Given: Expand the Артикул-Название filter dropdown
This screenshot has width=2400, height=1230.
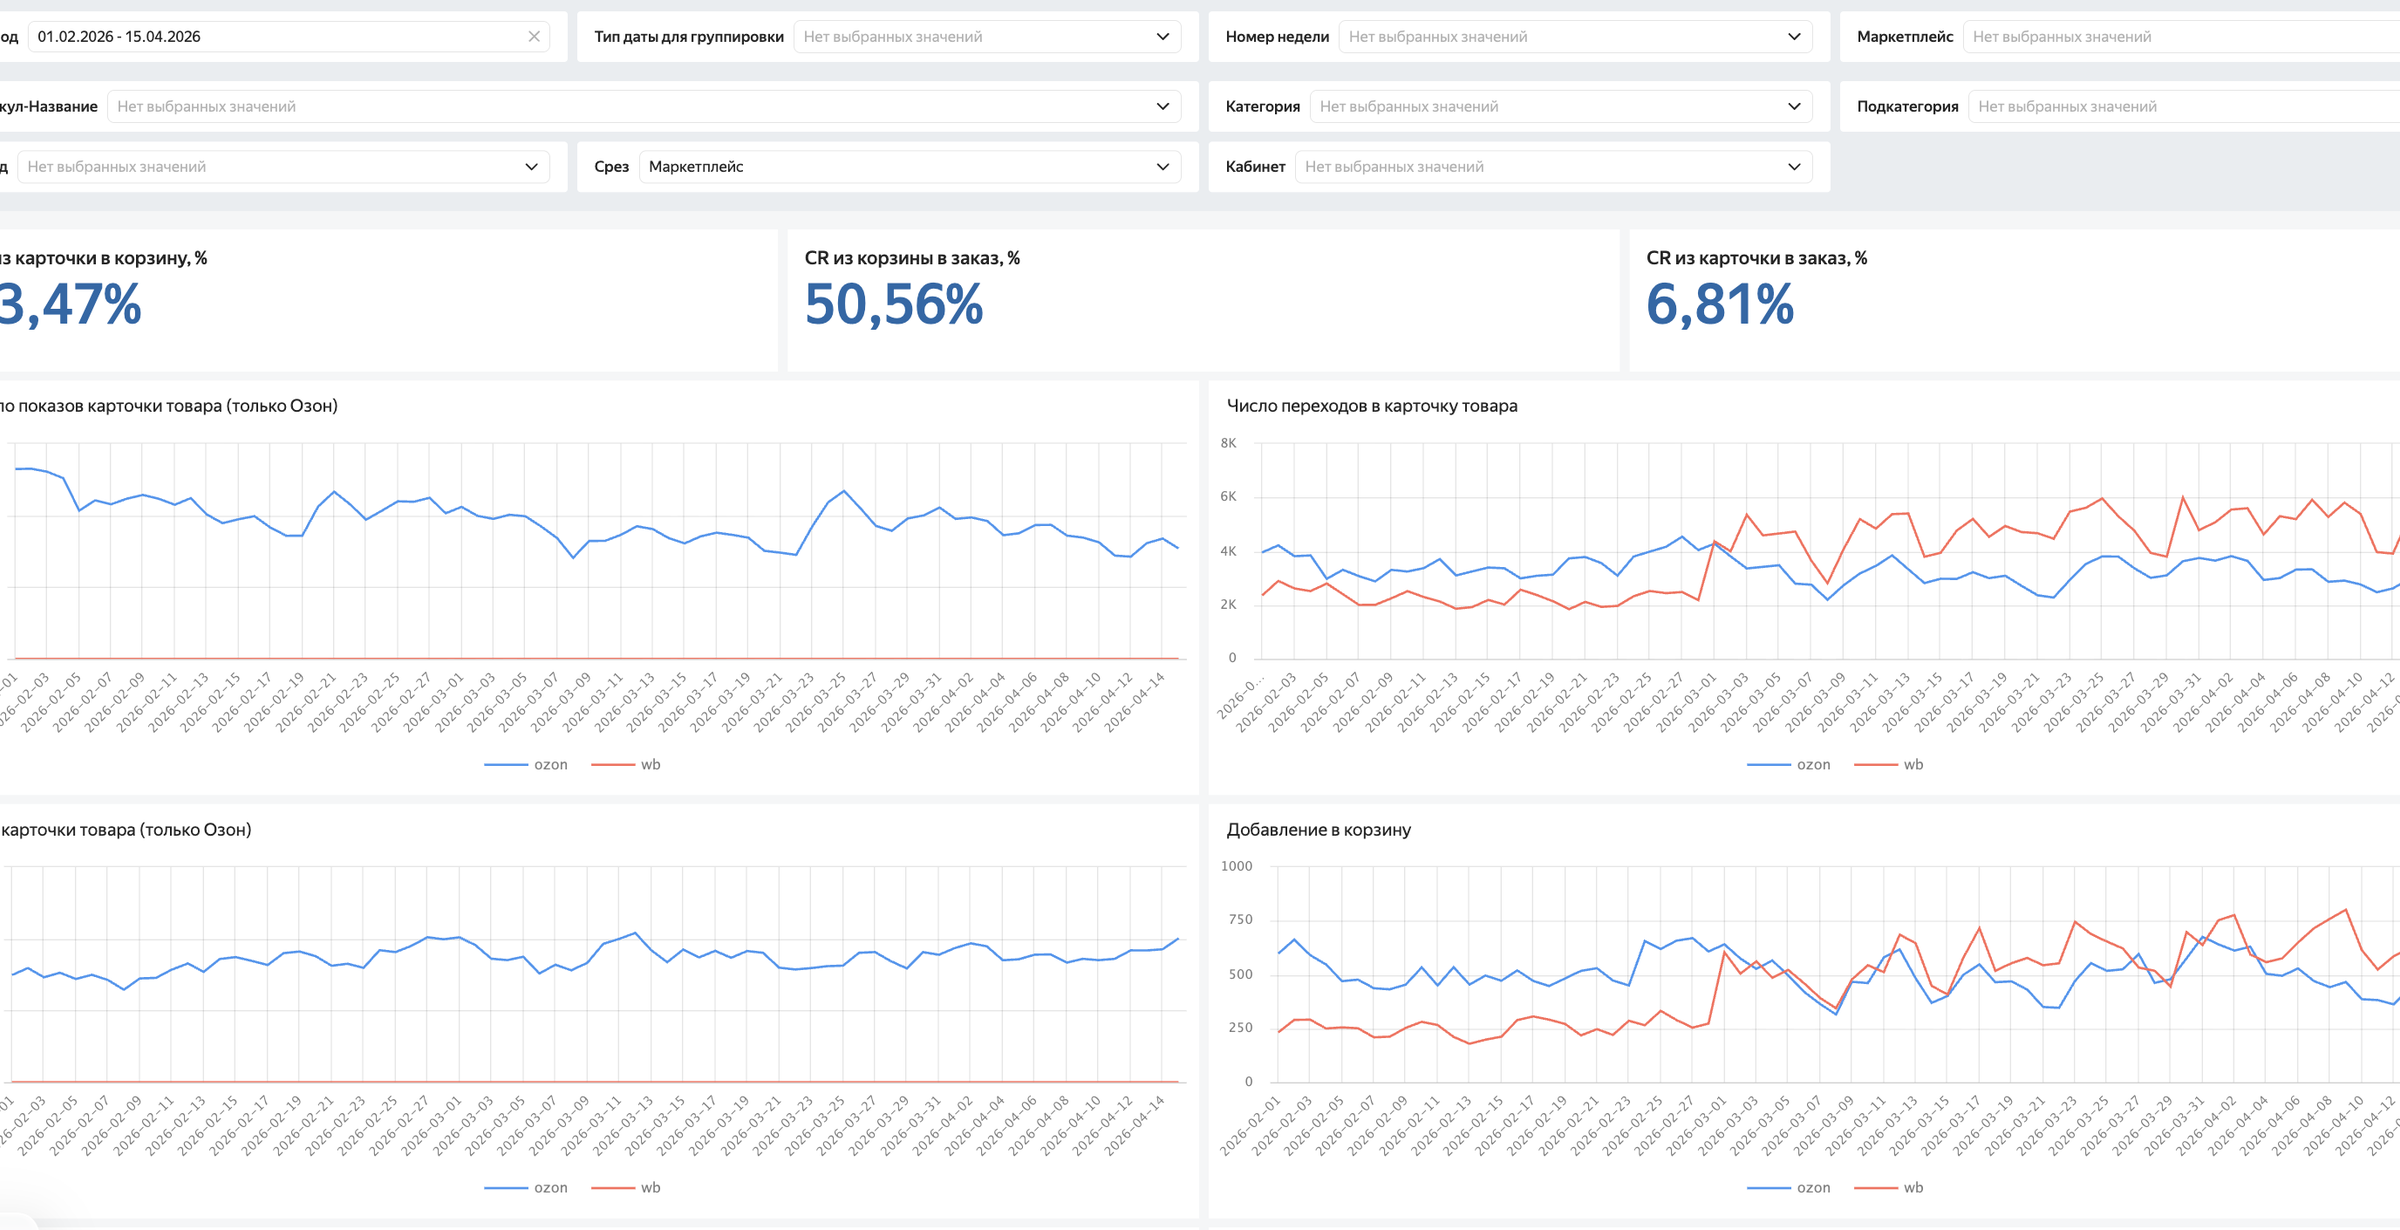Looking at the screenshot, I should (644, 107).
